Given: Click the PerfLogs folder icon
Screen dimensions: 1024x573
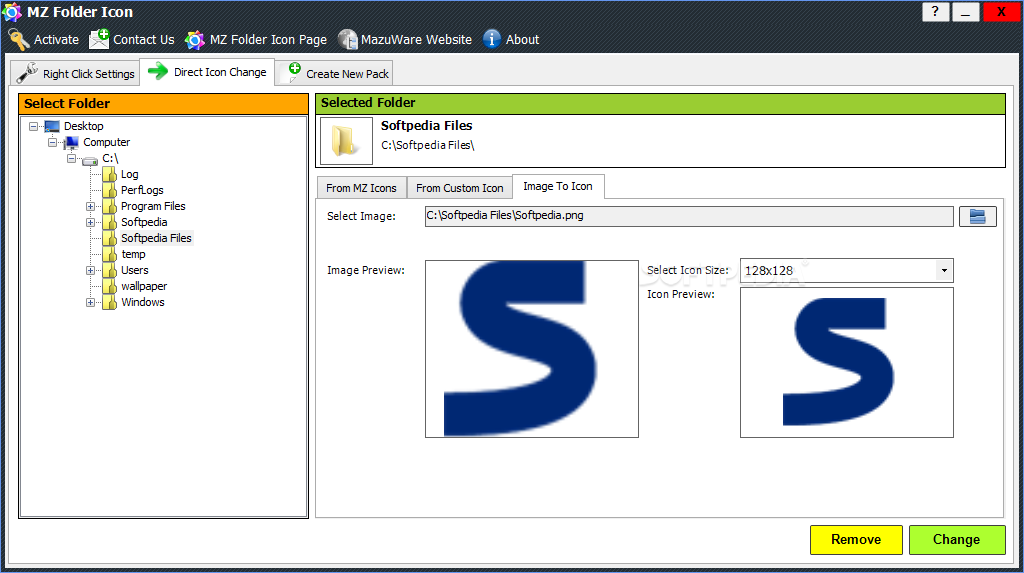Looking at the screenshot, I should (x=110, y=190).
